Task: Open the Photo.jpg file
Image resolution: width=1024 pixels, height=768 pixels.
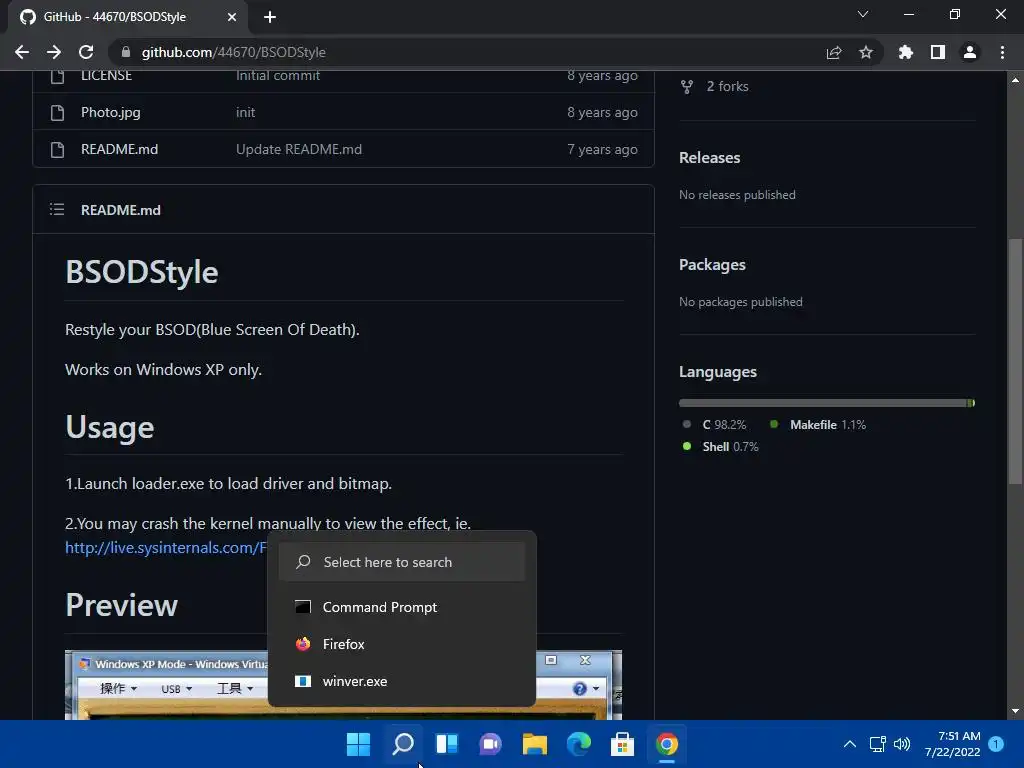Action: 110,112
